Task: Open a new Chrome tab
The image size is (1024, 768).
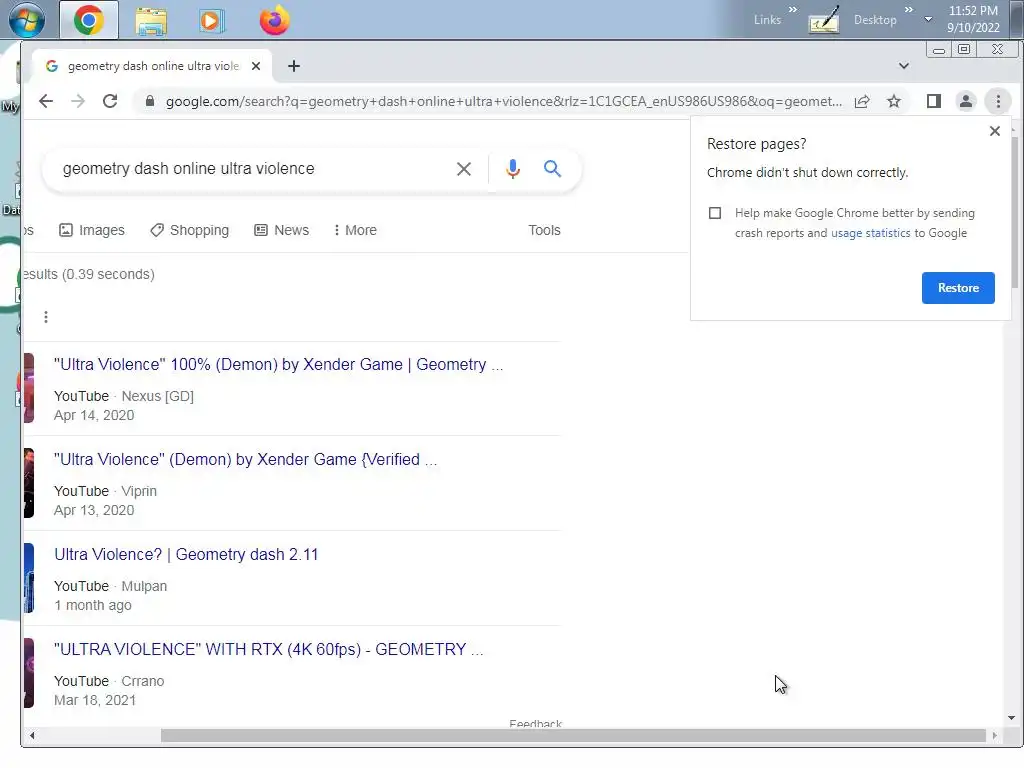Action: click(x=294, y=66)
